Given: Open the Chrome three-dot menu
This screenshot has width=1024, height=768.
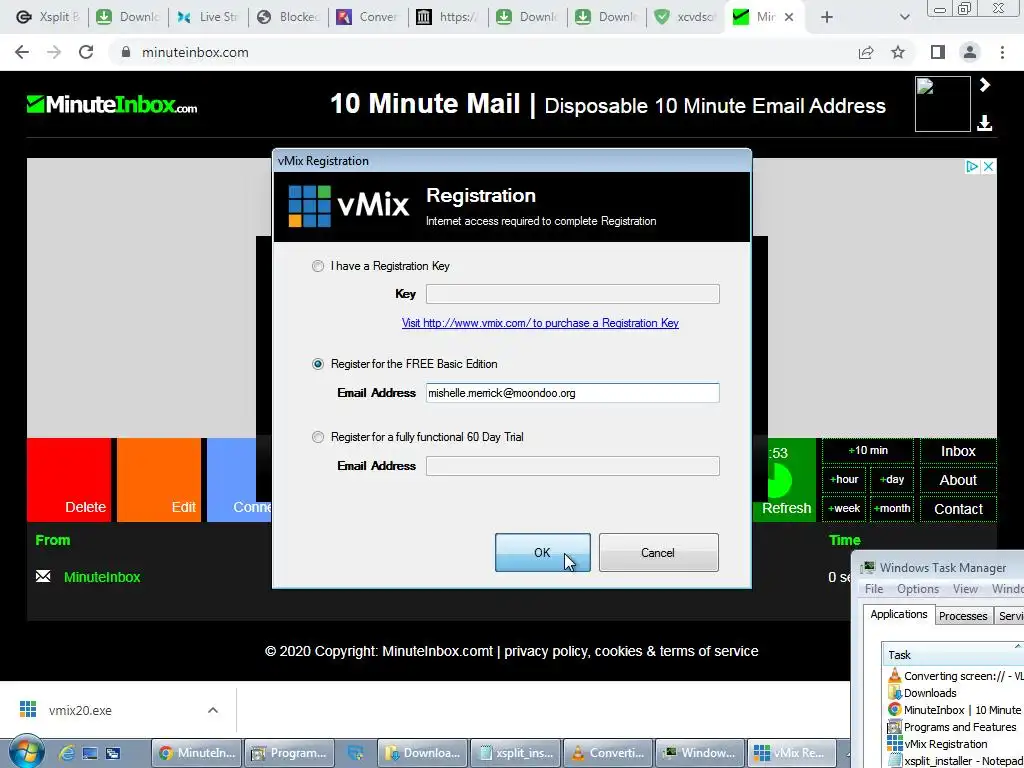Looking at the screenshot, I should (1002, 52).
